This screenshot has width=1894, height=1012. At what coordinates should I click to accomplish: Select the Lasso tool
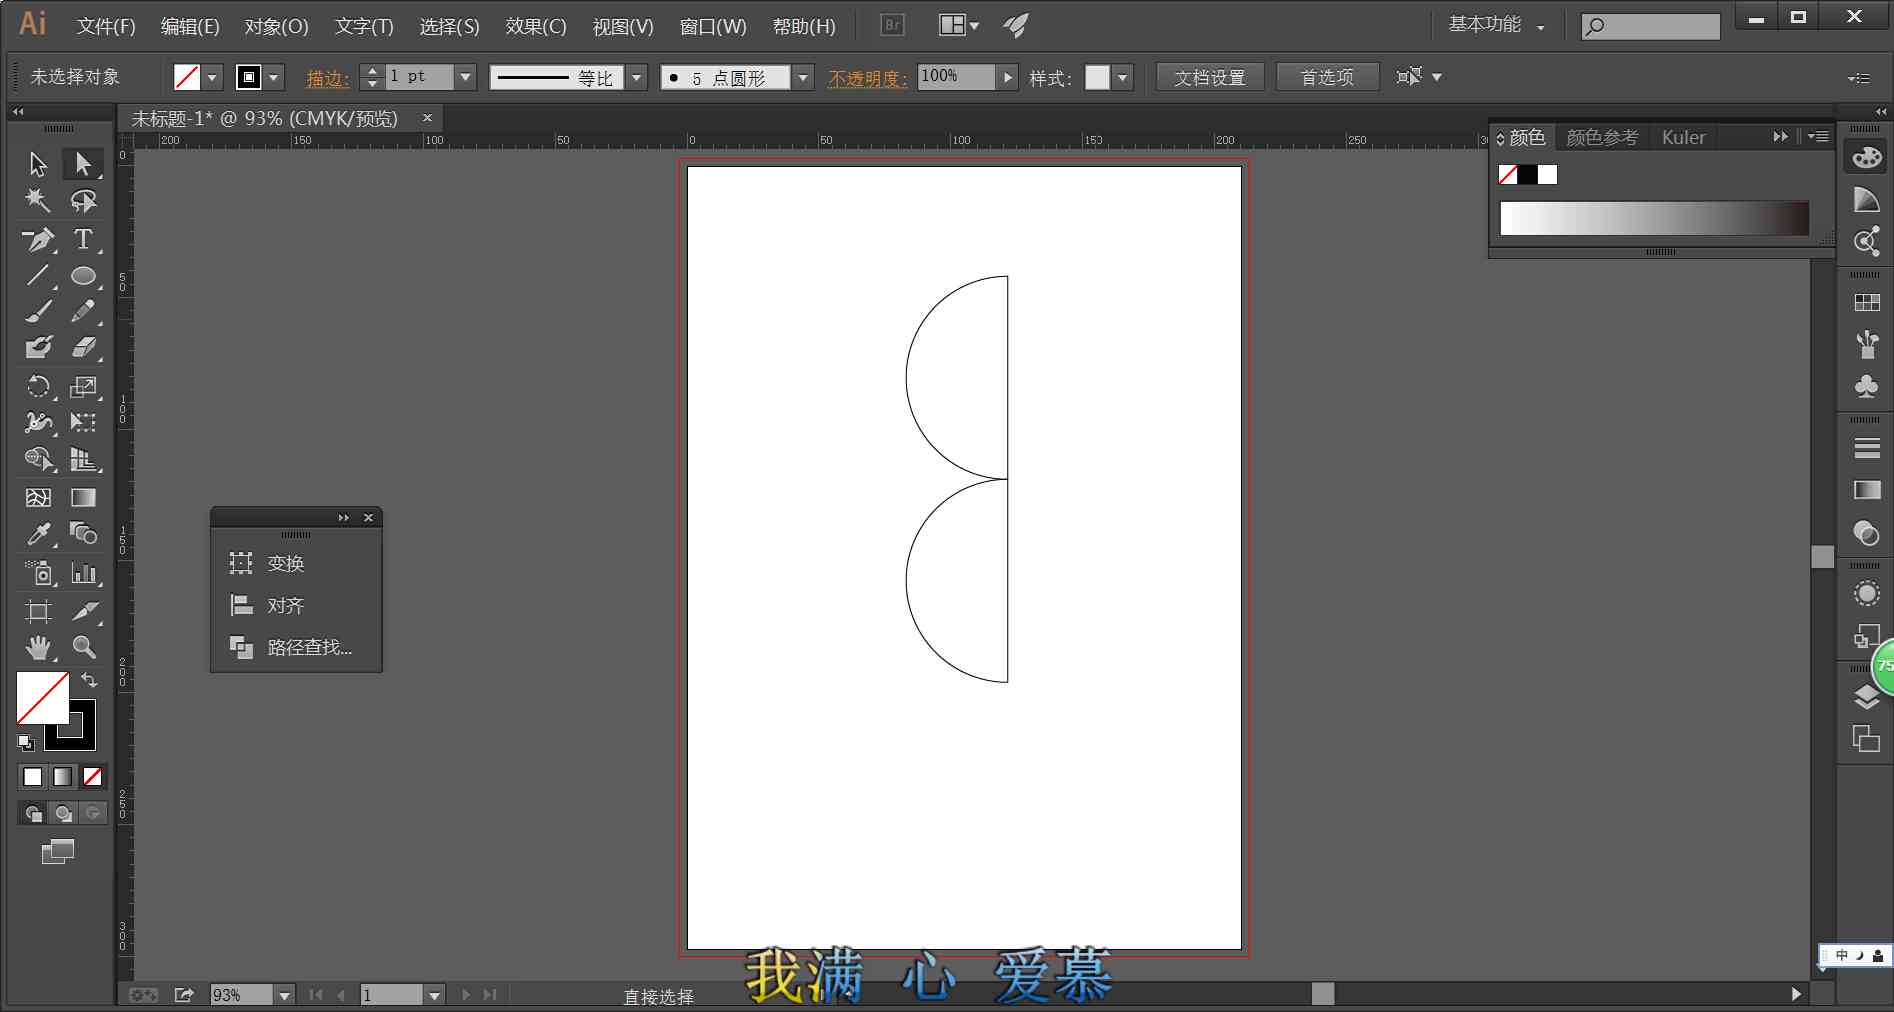(83, 200)
